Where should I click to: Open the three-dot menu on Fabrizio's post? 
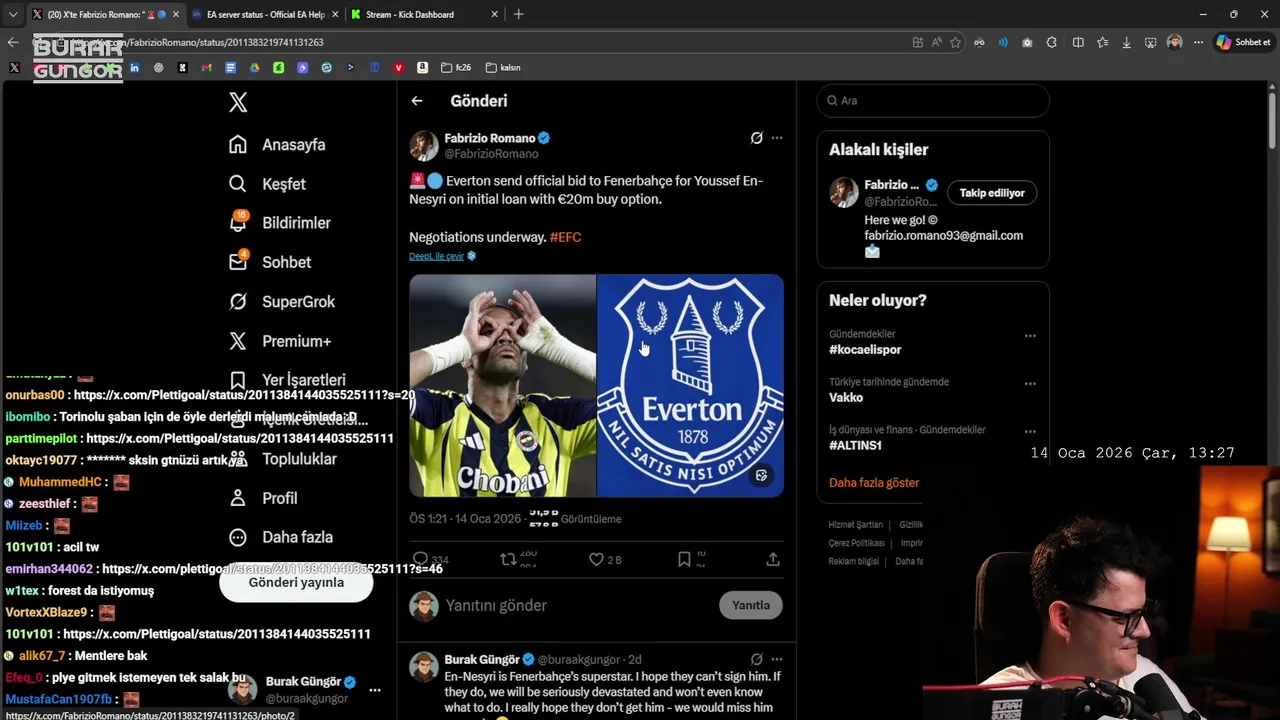[777, 138]
